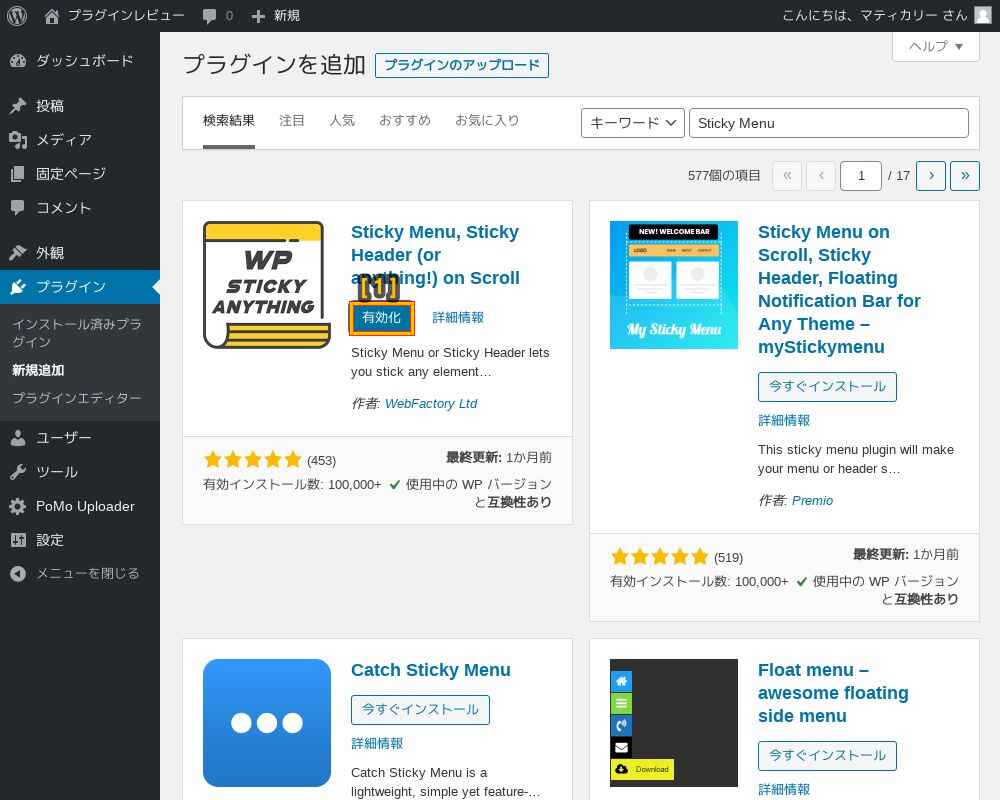Switch to 注目 tab

click(291, 121)
